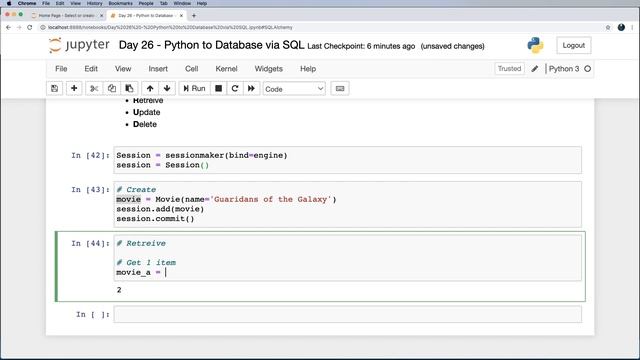Restart the kernel icon

click(x=235, y=89)
